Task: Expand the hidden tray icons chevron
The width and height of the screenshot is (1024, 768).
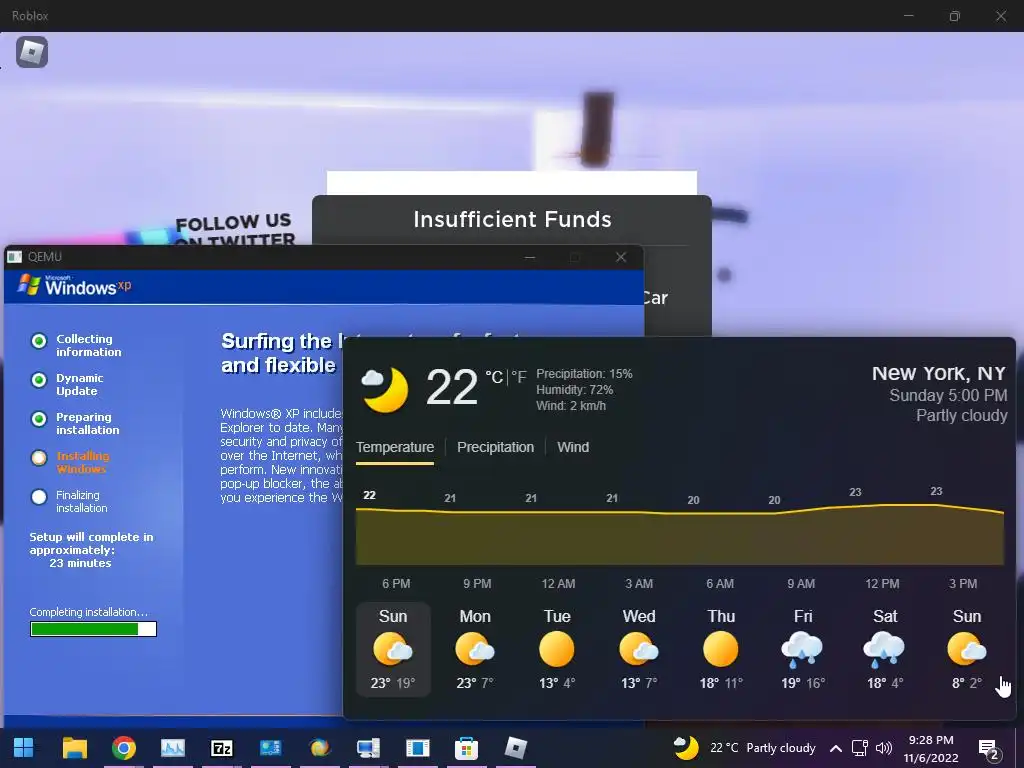Action: point(836,748)
